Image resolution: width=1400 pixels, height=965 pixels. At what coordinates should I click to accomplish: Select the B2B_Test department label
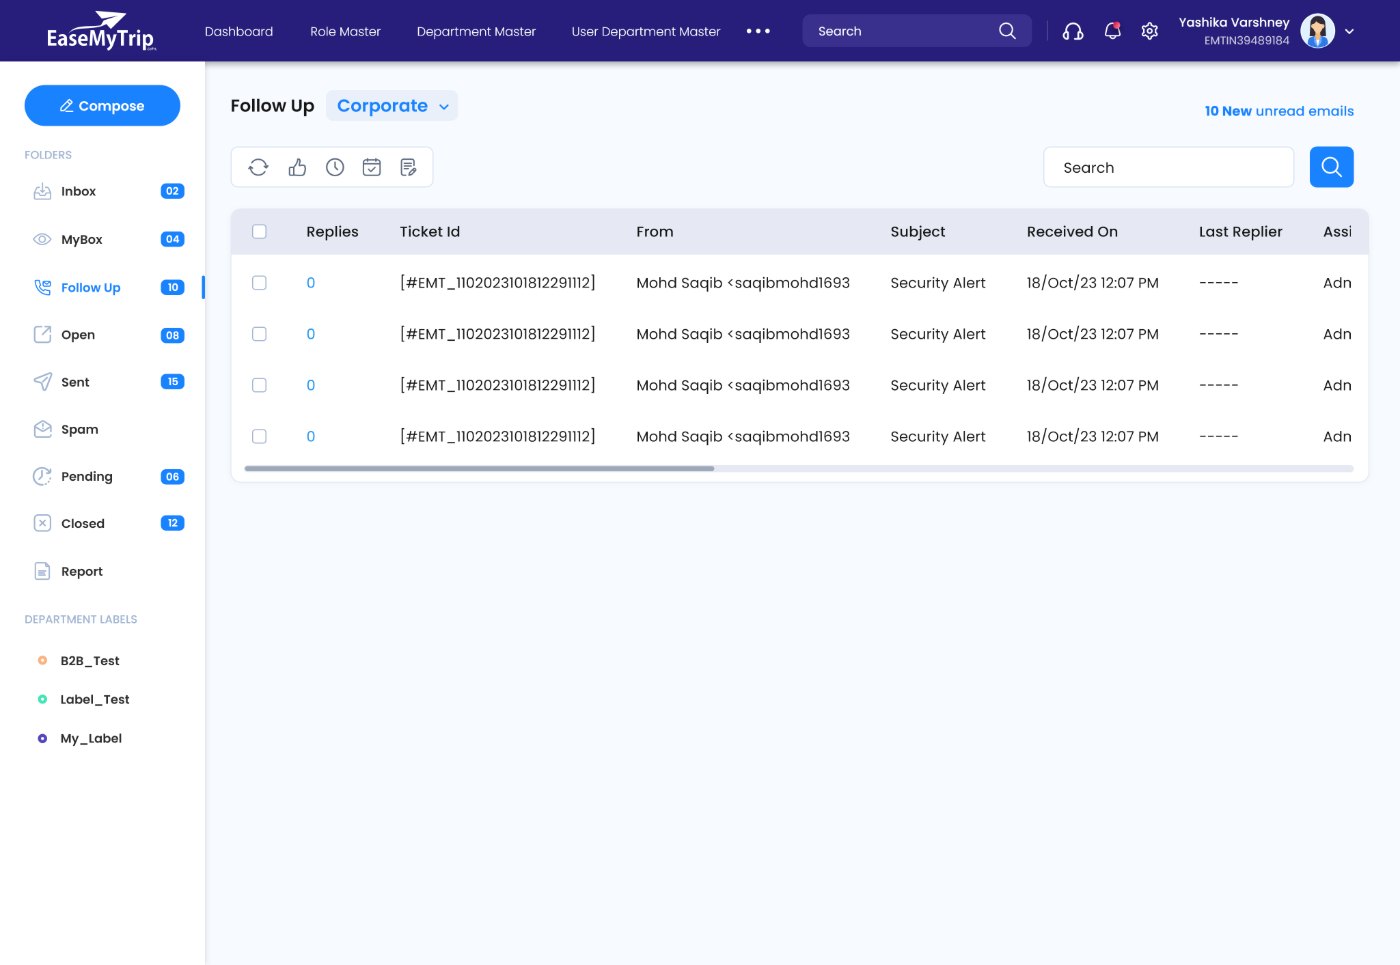pyautogui.click(x=90, y=661)
